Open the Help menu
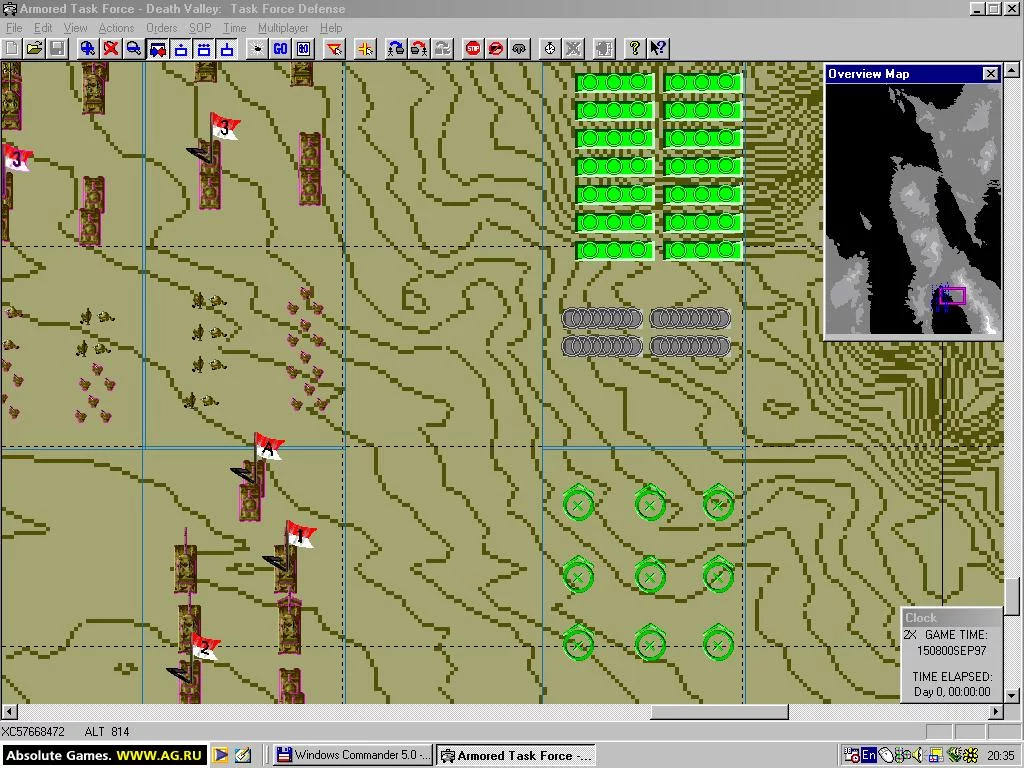This screenshot has height=768, width=1024. coord(331,27)
